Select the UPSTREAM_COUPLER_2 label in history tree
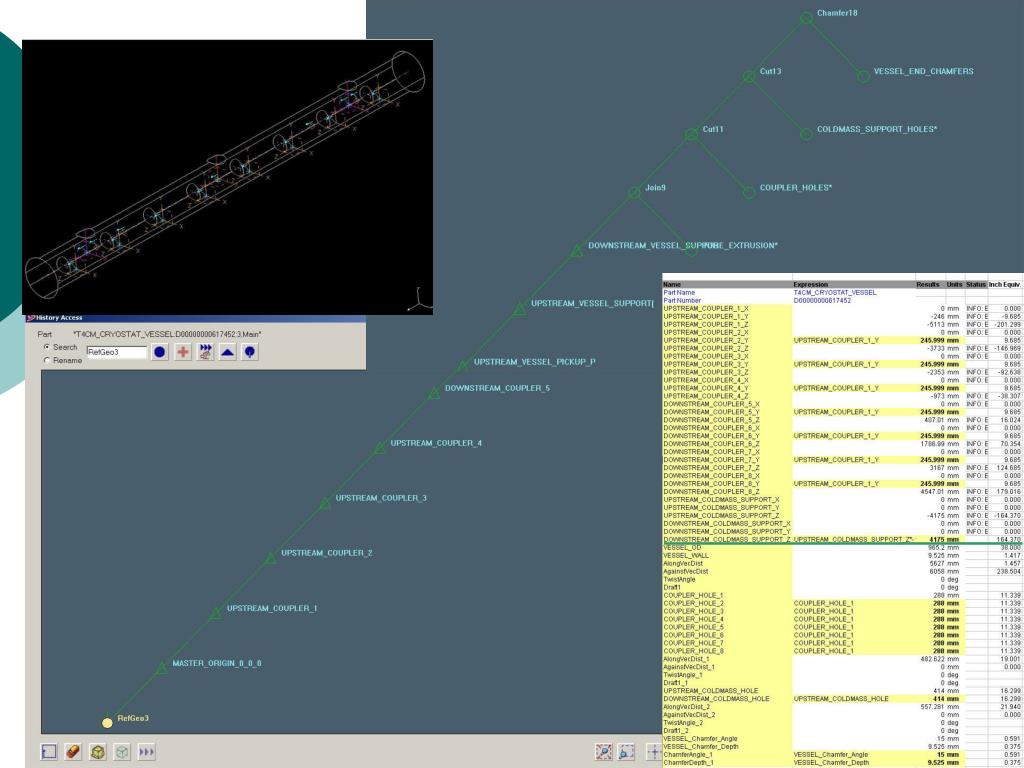Viewport: 1024px width, 768px height. pyautogui.click(x=327, y=552)
